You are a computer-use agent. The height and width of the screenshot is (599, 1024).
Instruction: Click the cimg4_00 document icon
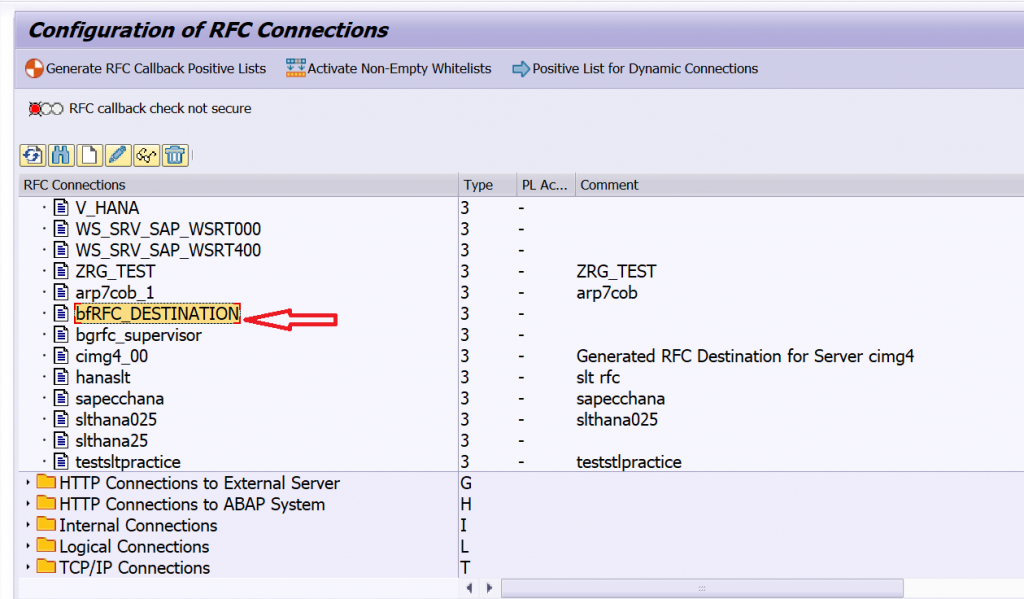(x=61, y=356)
